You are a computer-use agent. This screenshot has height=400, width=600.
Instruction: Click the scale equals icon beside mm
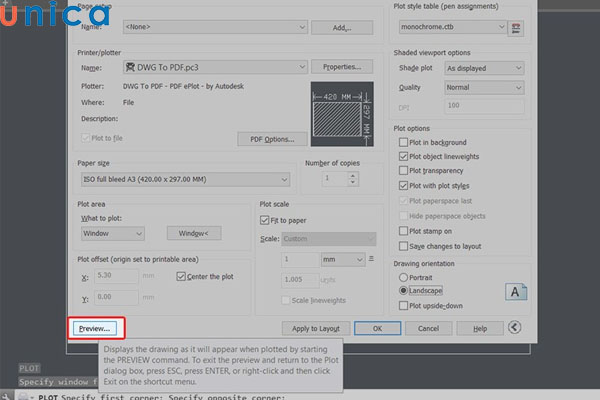click(x=371, y=259)
